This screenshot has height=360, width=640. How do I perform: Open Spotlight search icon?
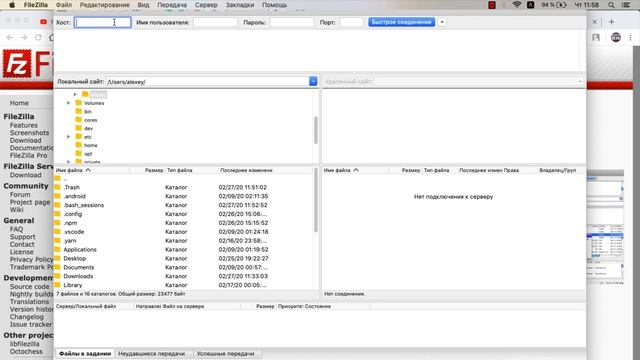click(611, 5)
